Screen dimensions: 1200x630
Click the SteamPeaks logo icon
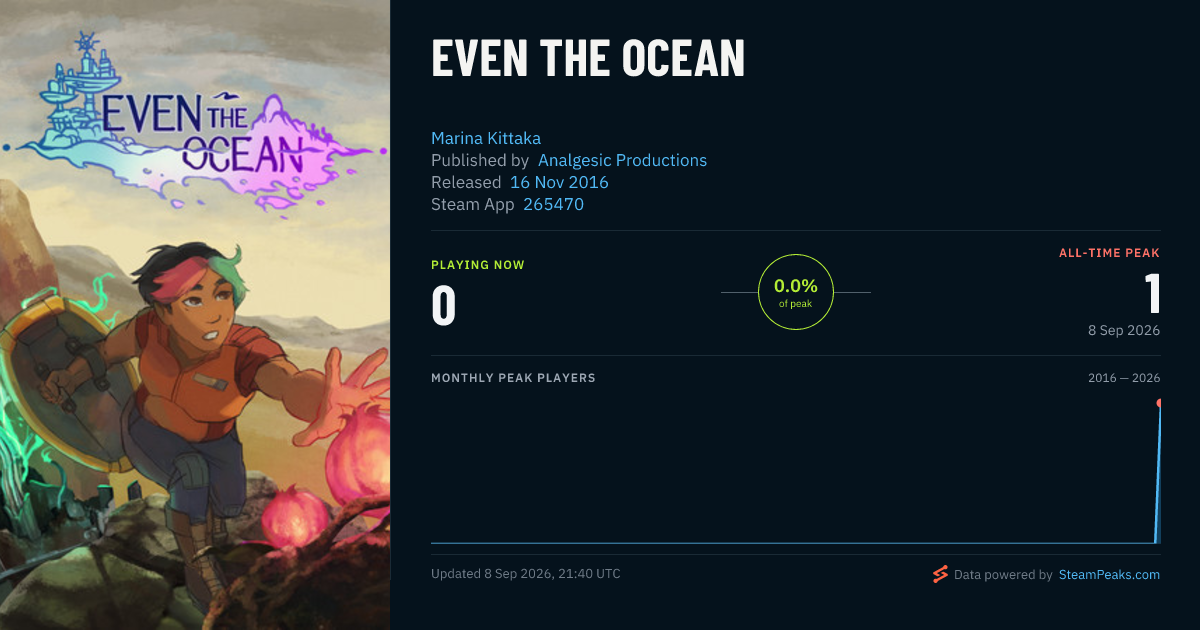pyautogui.click(x=940, y=575)
